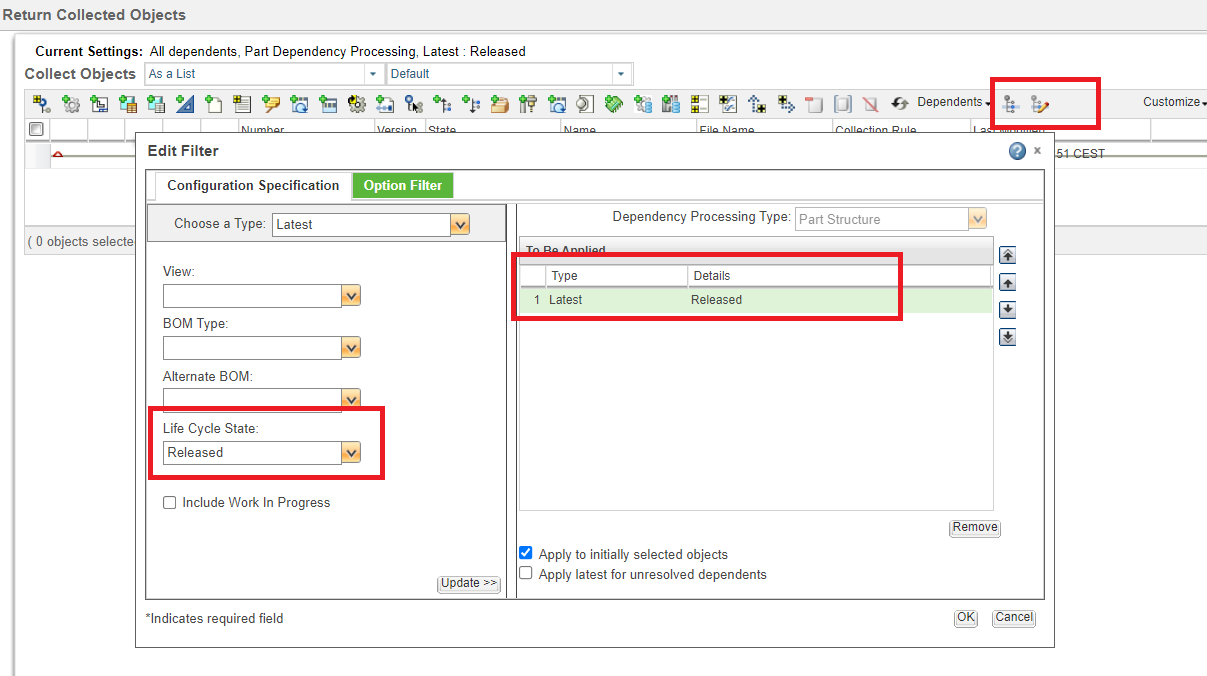Open the Choose a Type dropdown
The height and width of the screenshot is (676, 1207).
(459, 224)
